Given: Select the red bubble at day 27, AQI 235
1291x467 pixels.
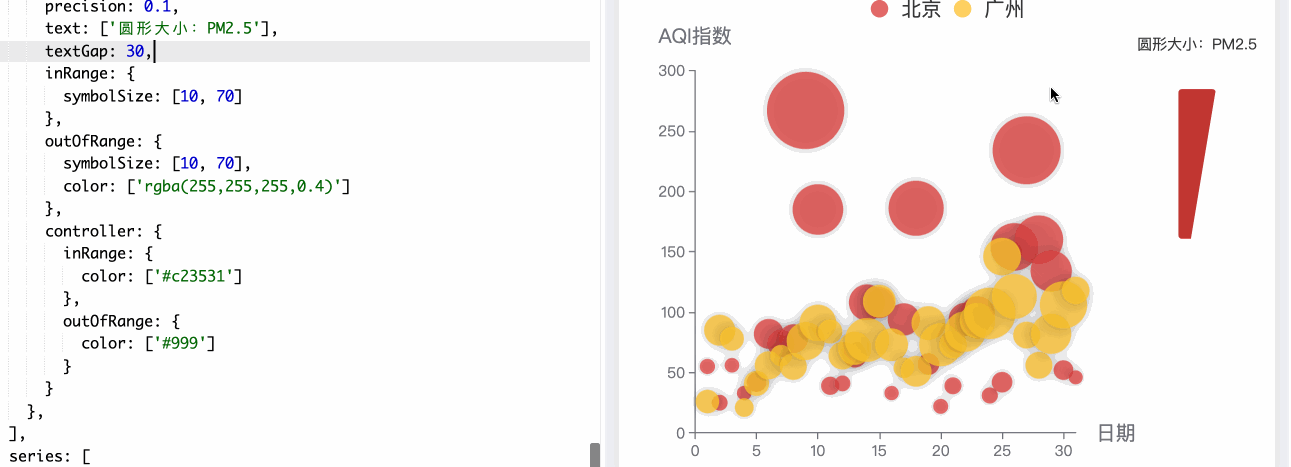Looking at the screenshot, I should [x=1026, y=151].
